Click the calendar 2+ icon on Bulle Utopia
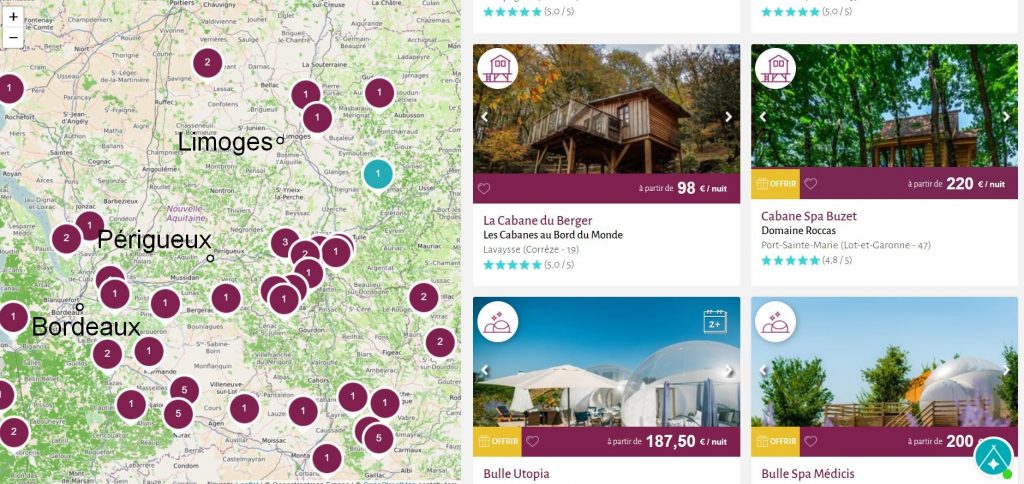 715,321
